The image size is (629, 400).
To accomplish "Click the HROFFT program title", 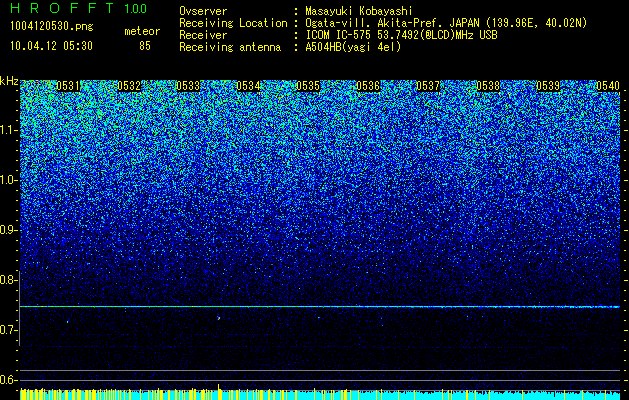I will (64, 8).
